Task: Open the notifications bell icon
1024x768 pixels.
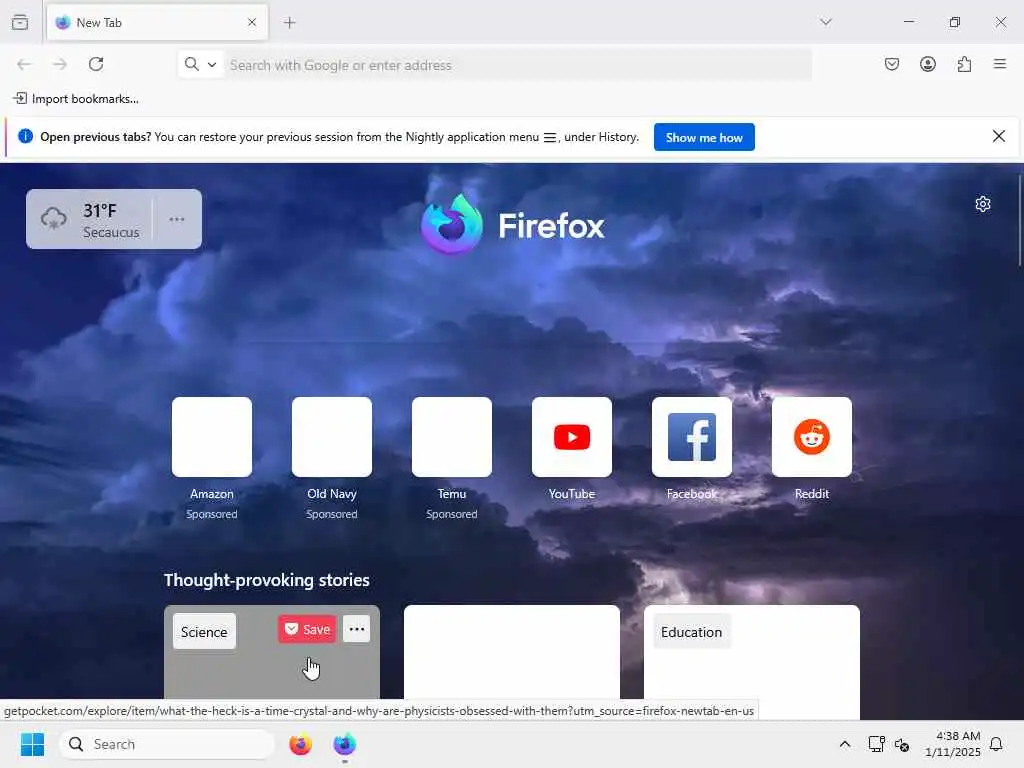Action: pyautogui.click(x=997, y=744)
